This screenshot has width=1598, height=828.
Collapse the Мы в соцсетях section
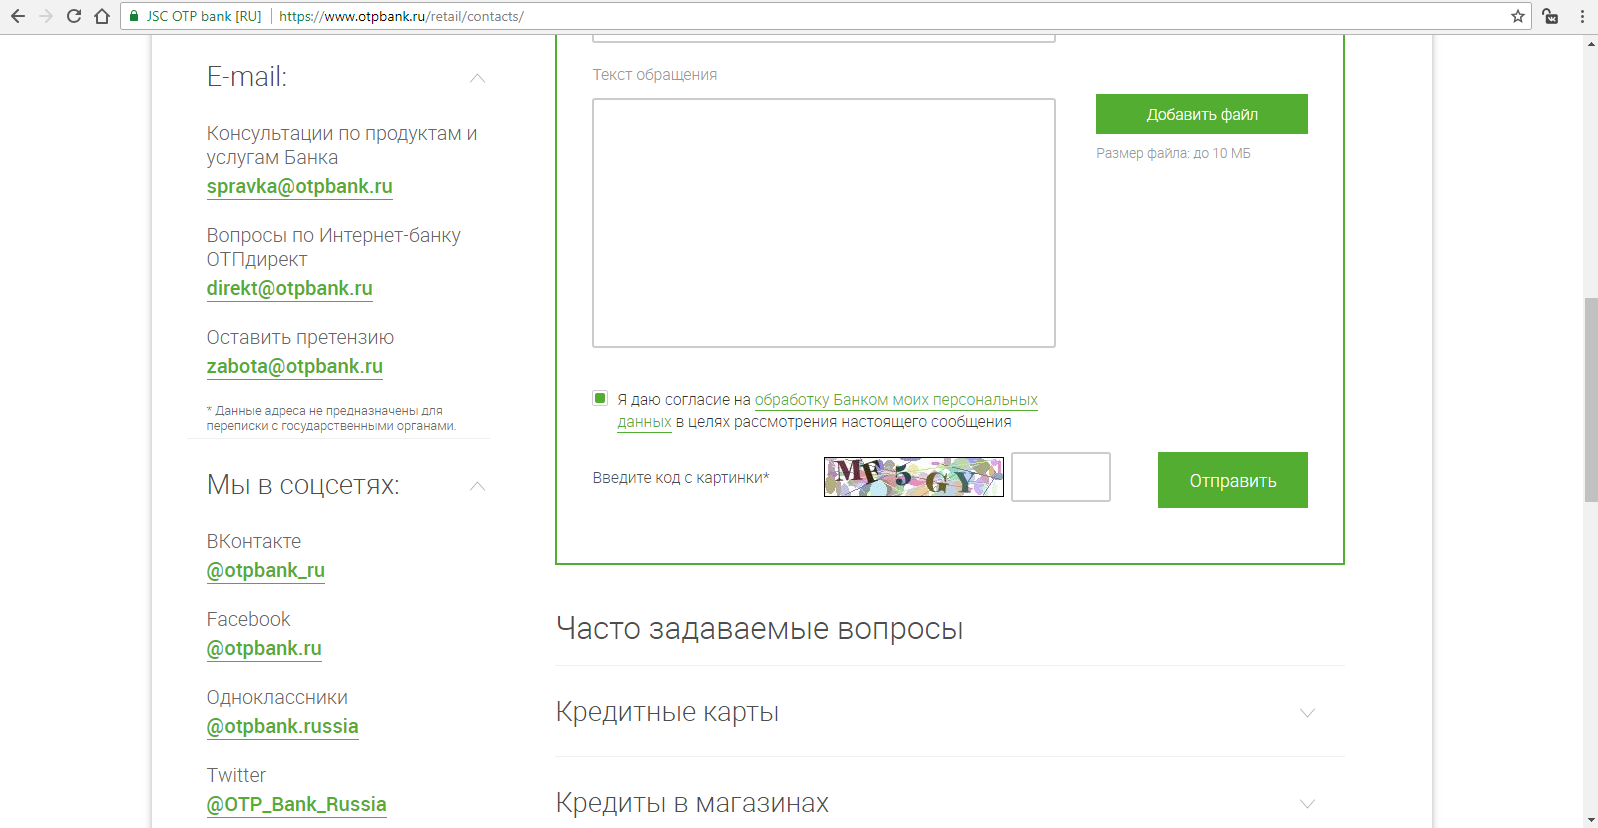coord(477,486)
